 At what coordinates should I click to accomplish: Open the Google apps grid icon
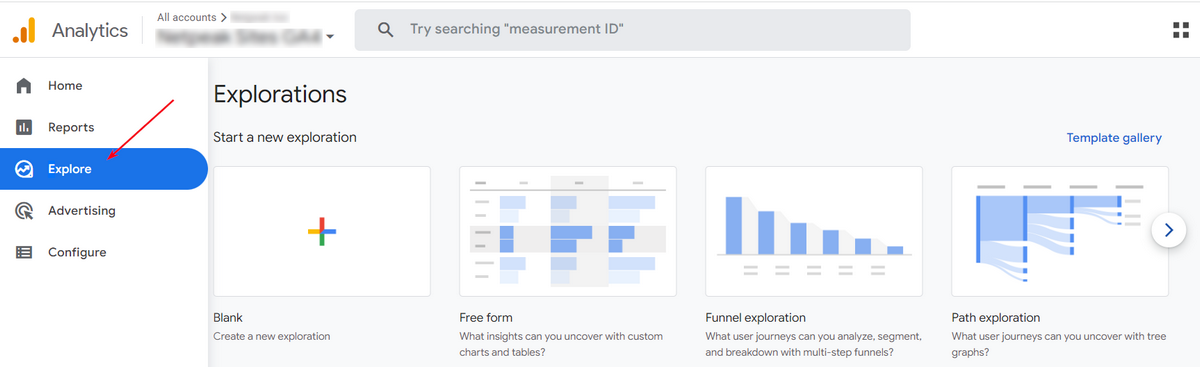coord(1180,30)
